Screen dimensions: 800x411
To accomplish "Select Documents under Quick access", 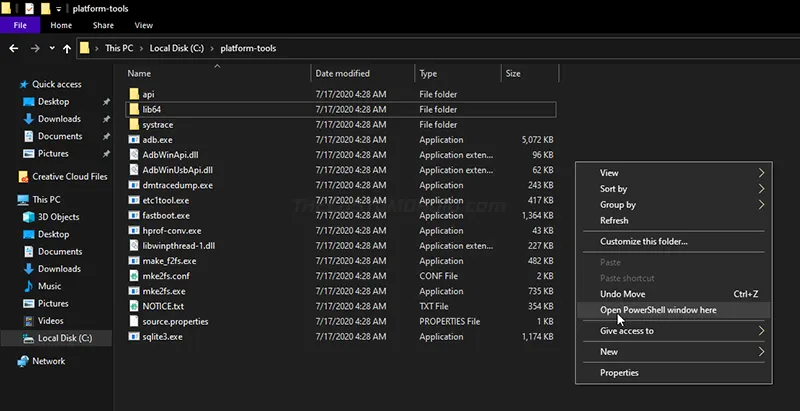I will 60,137.
